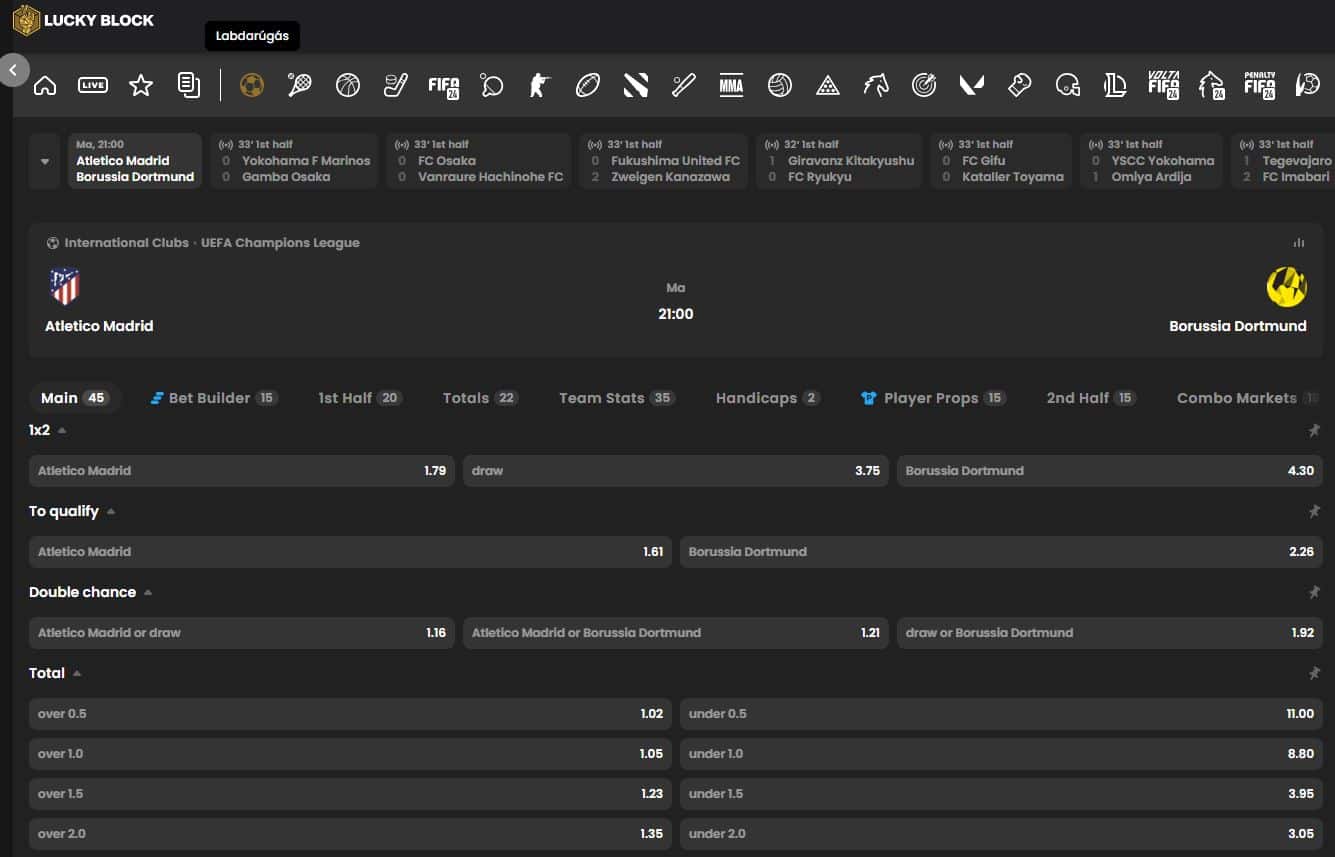Pick Atletico Madrid to qualify 1.61

(x=350, y=551)
